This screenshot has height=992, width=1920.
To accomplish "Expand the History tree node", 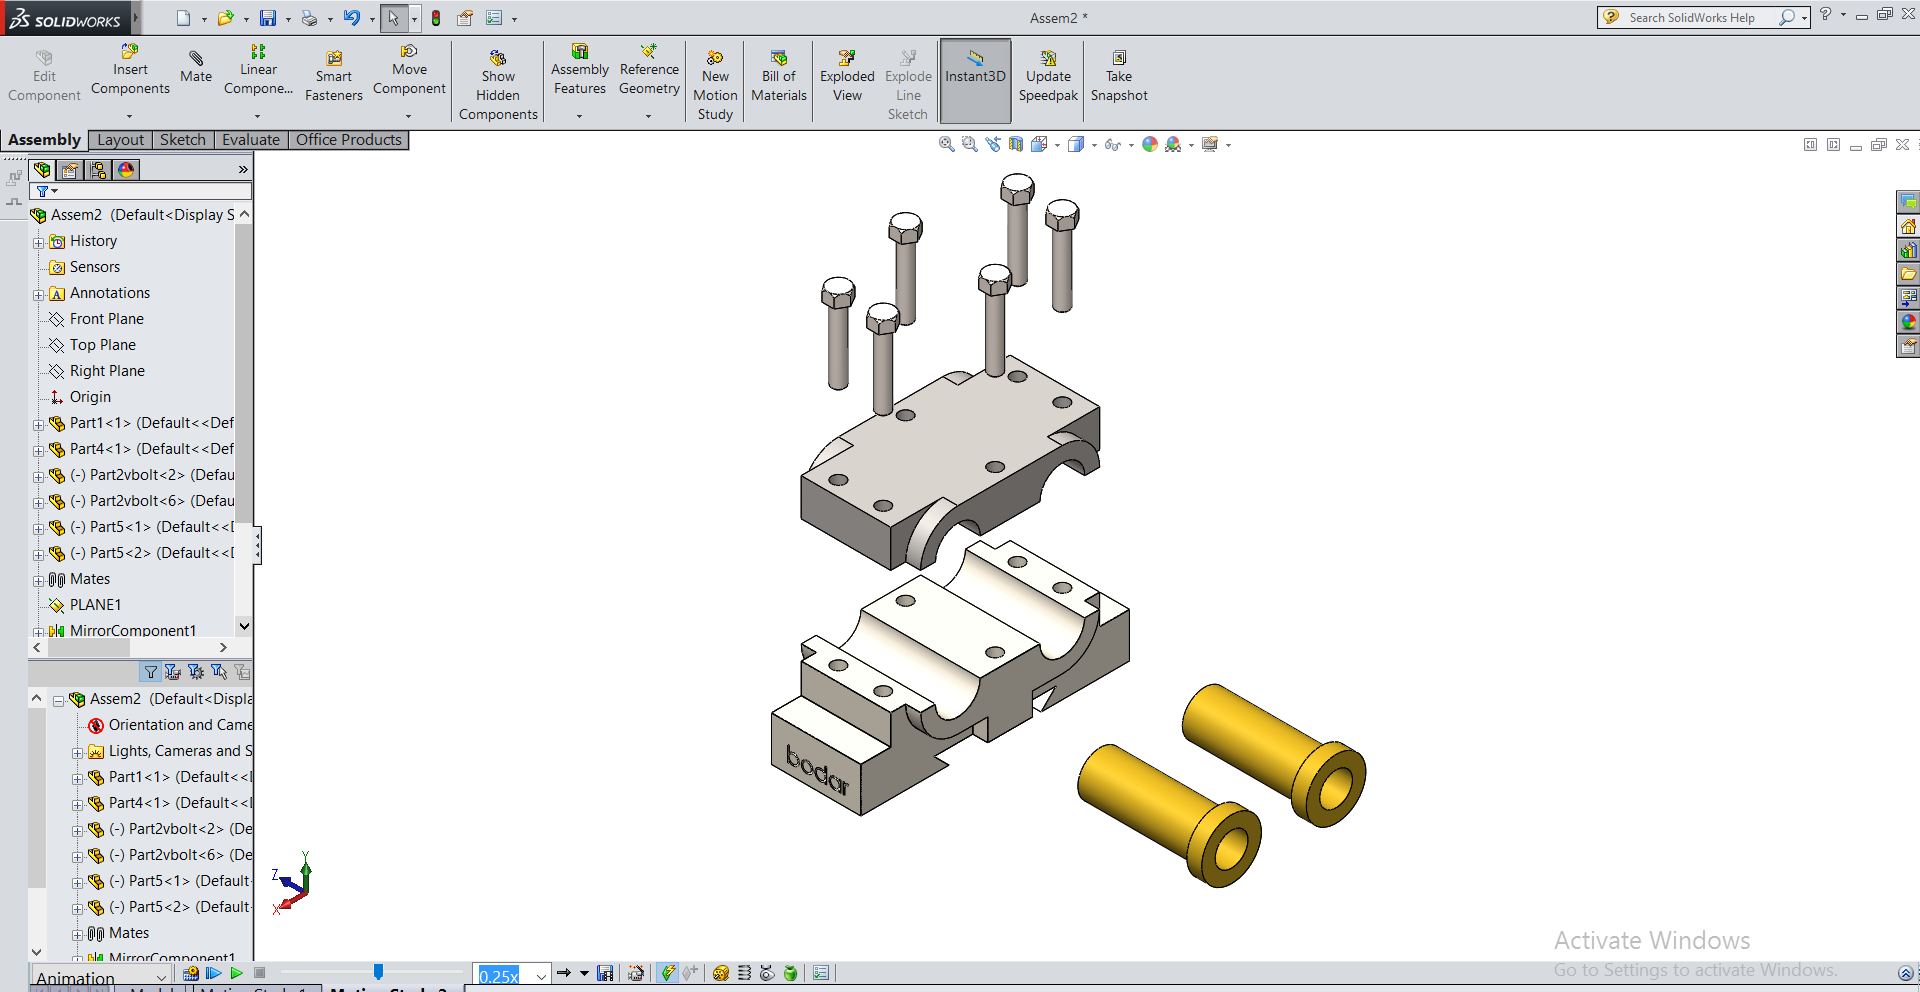I will pos(39,242).
